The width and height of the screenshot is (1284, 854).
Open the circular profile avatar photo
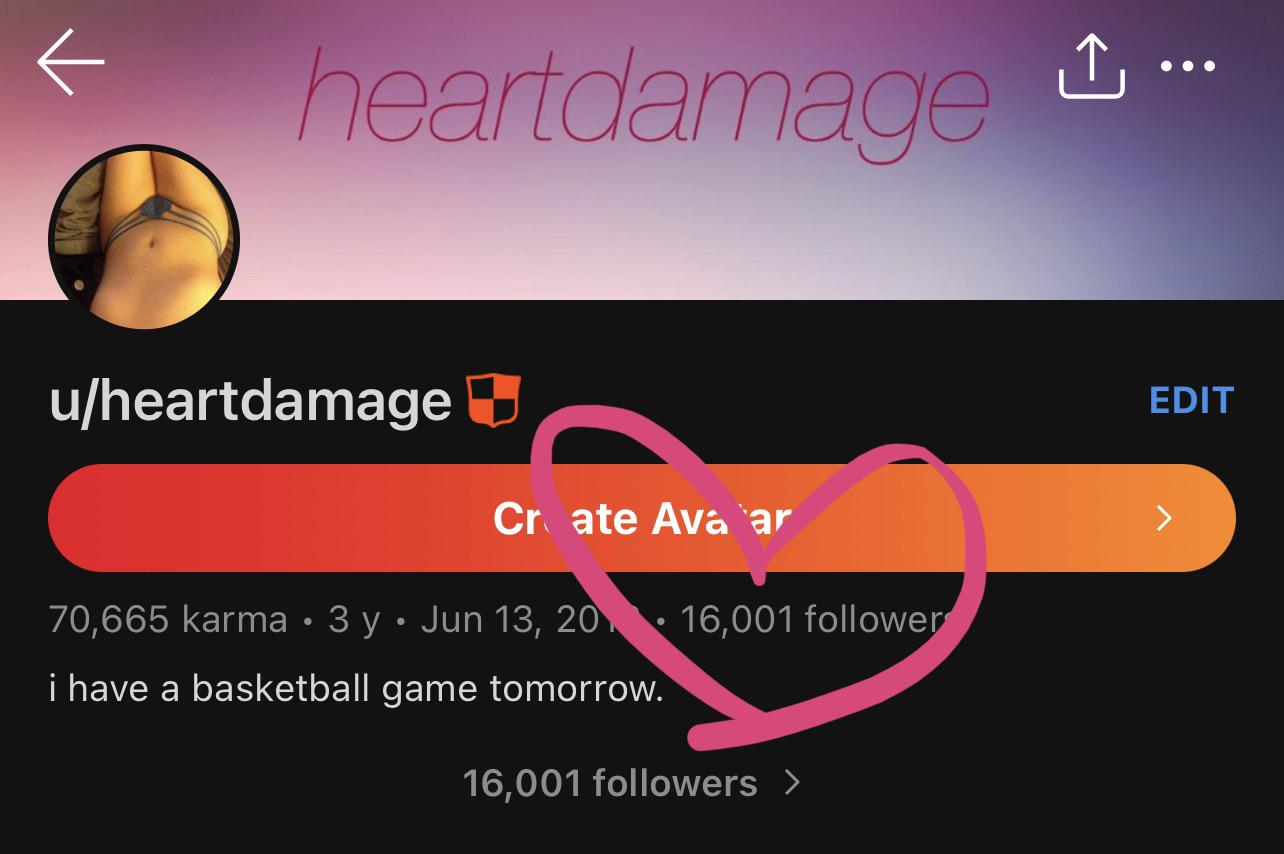[144, 237]
